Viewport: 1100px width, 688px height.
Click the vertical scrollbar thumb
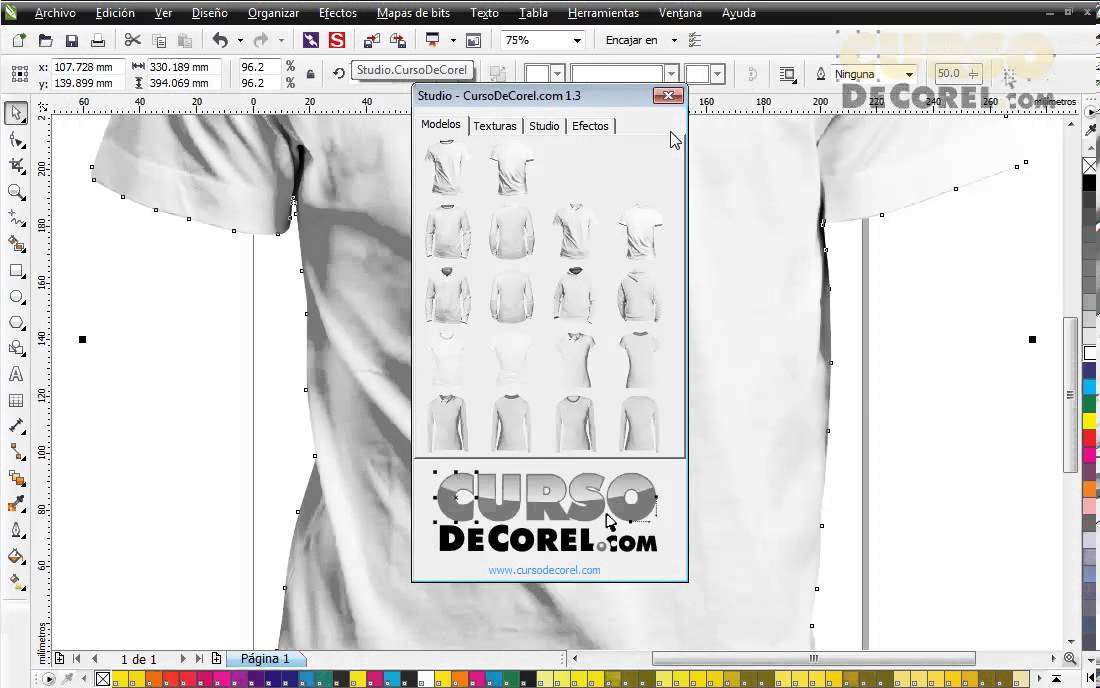click(x=1071, y=395)
